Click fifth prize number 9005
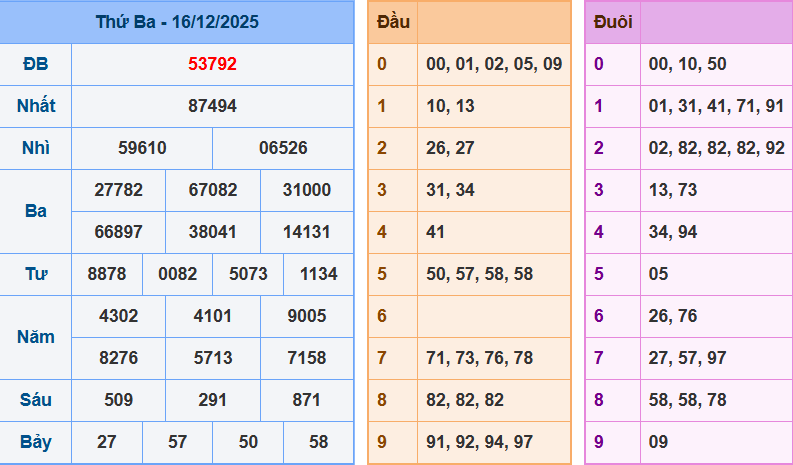Screen dimensions: 793x465 (307, 316)
